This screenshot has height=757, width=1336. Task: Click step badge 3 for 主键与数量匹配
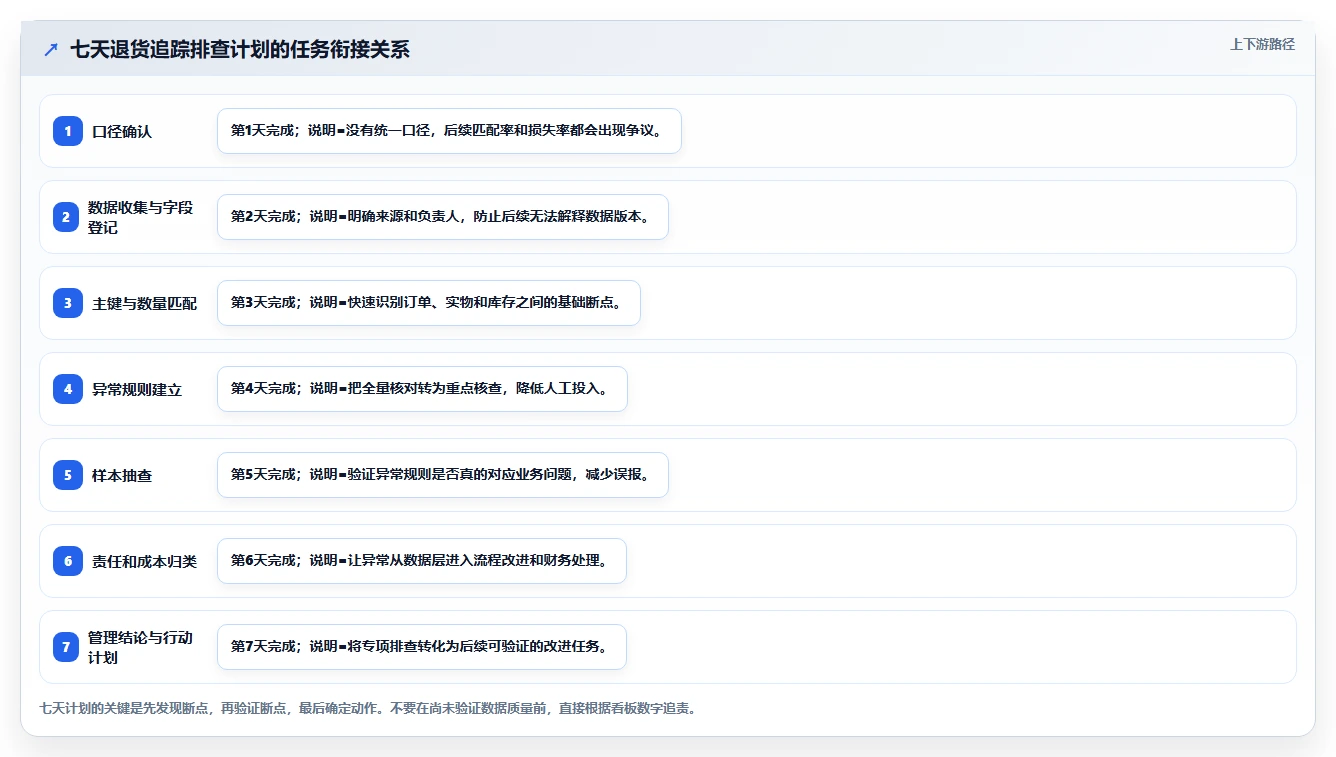tap(68, 303)
